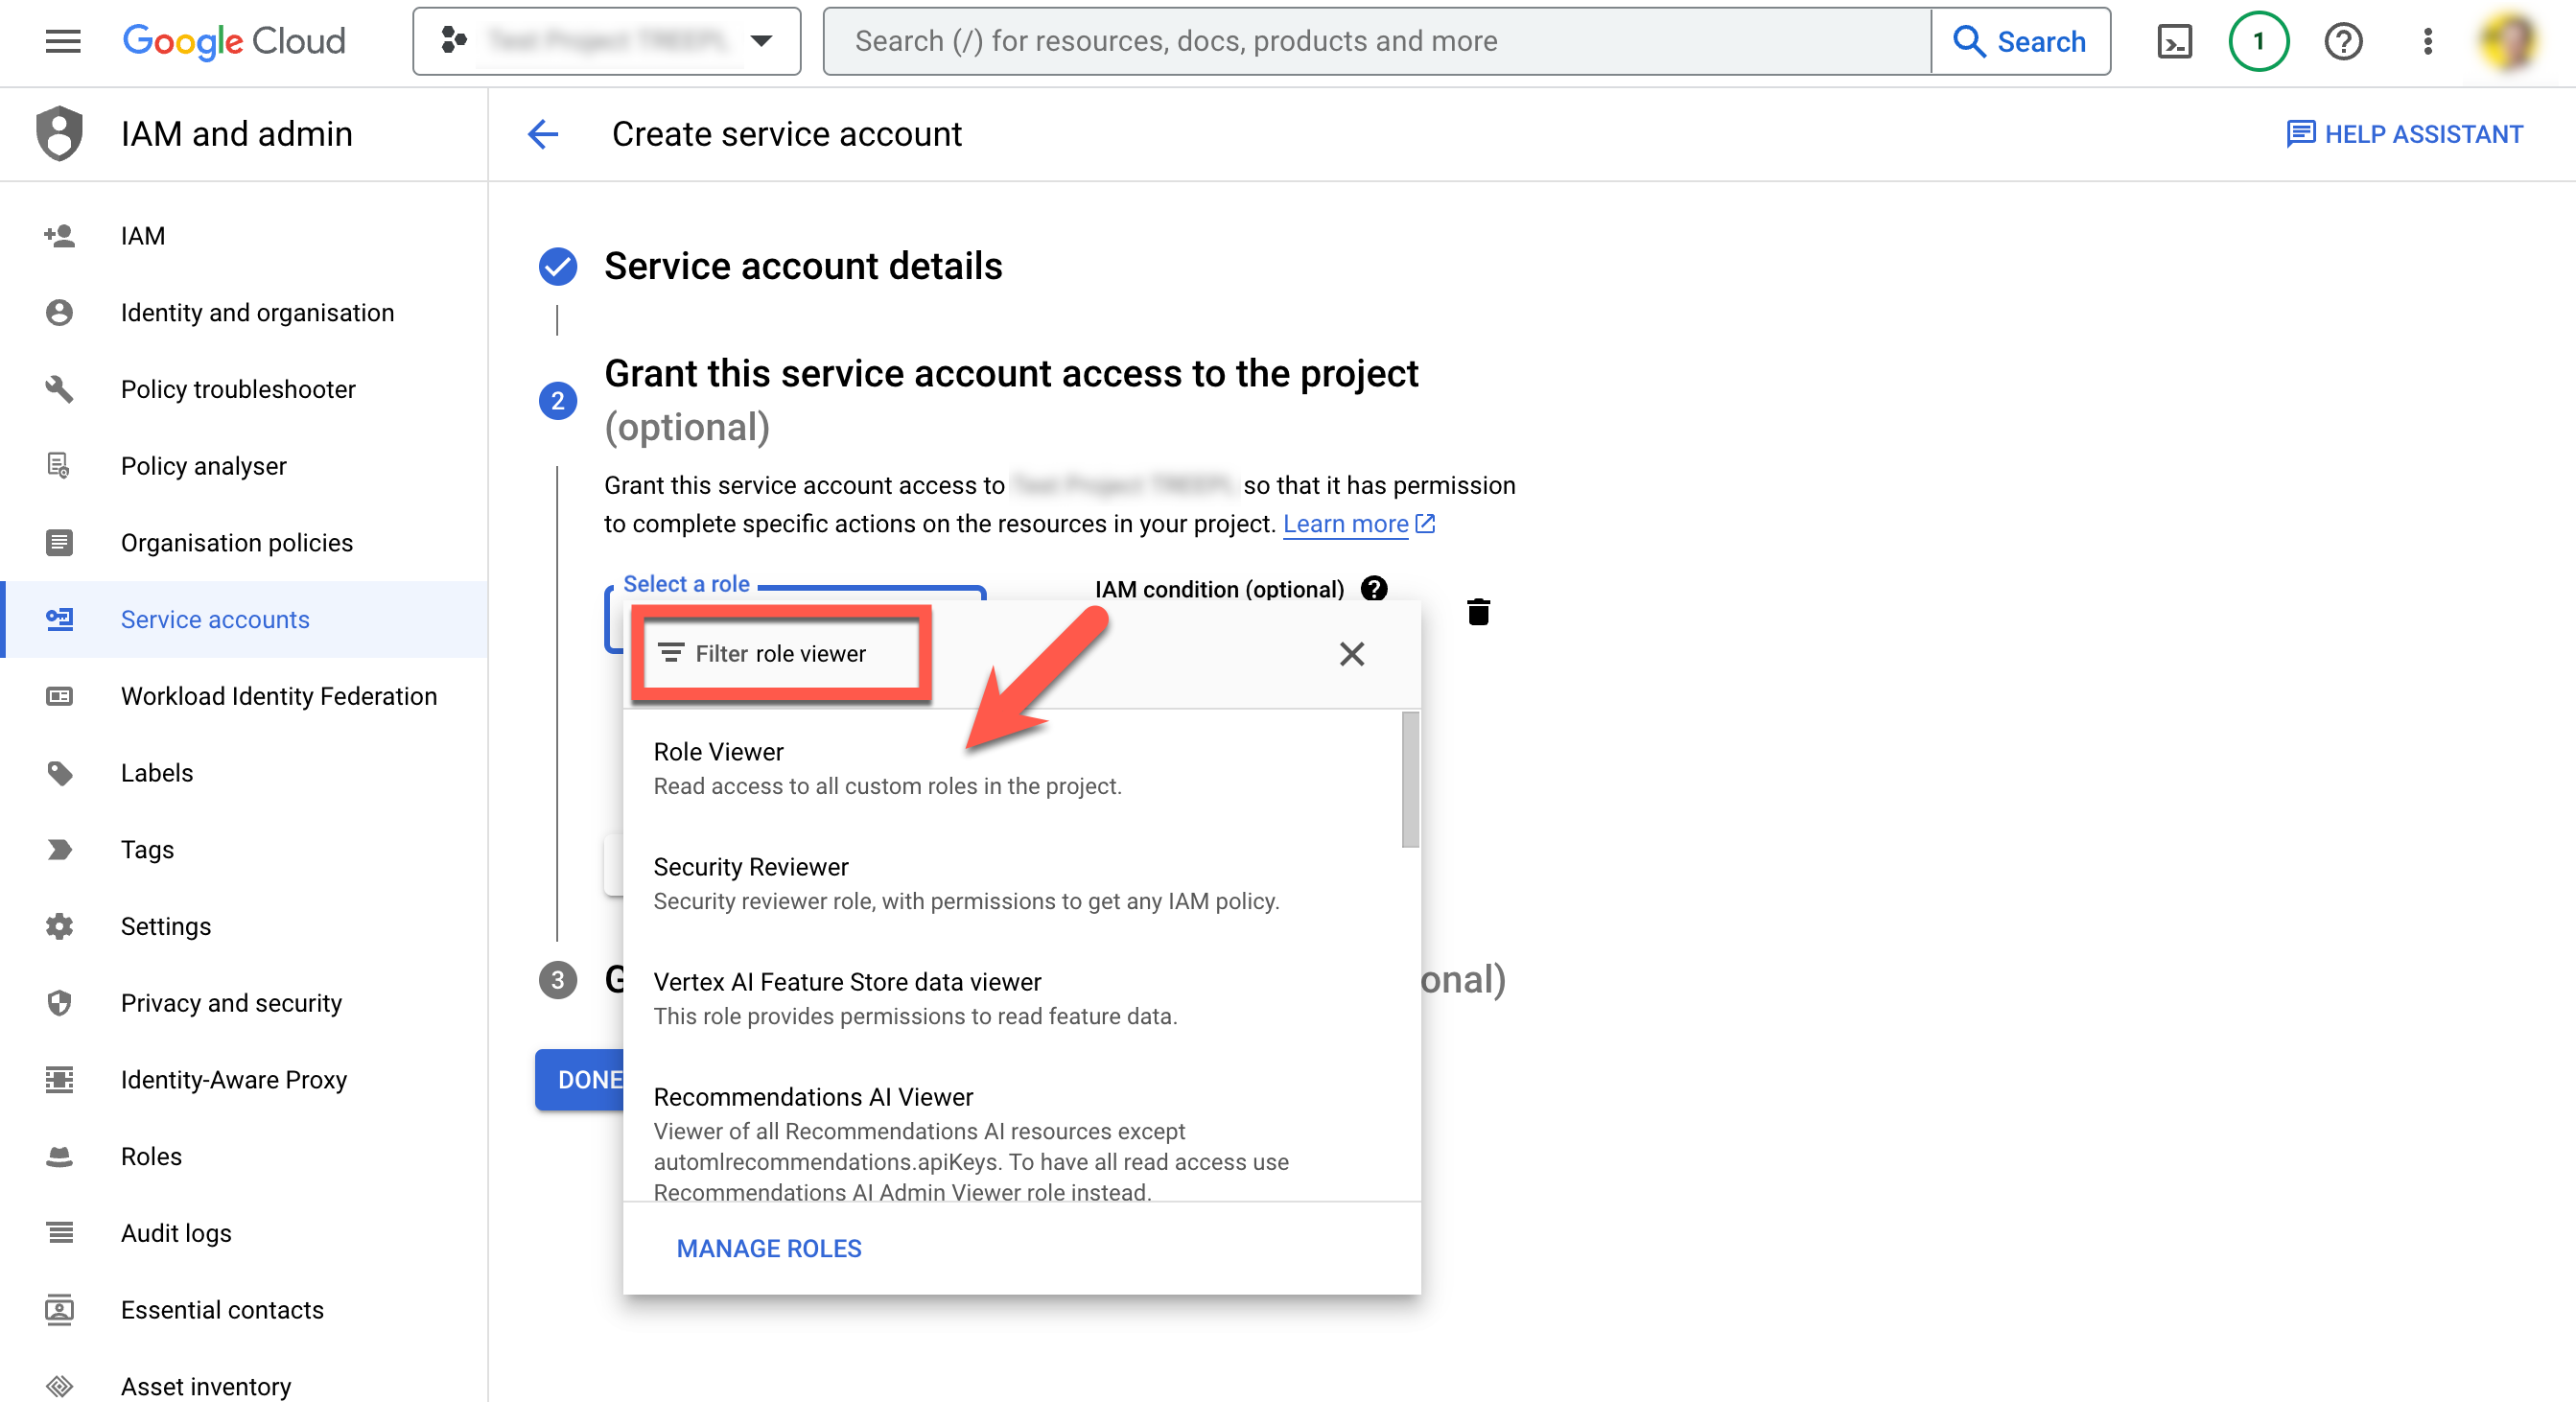This screenshot has width=2576, height=1402.
Task: Activate Cloud Shell terminal icon
Action: [2174, 41]
